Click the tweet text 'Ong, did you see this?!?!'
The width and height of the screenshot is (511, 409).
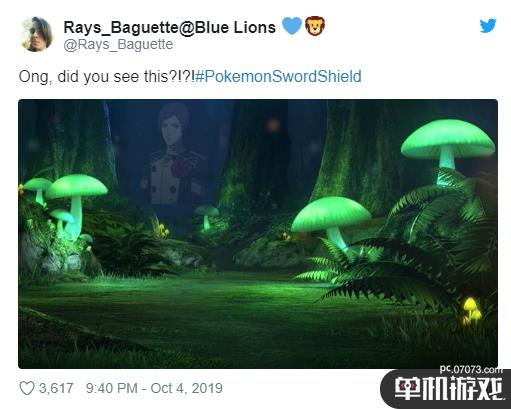tap(107, 76)
